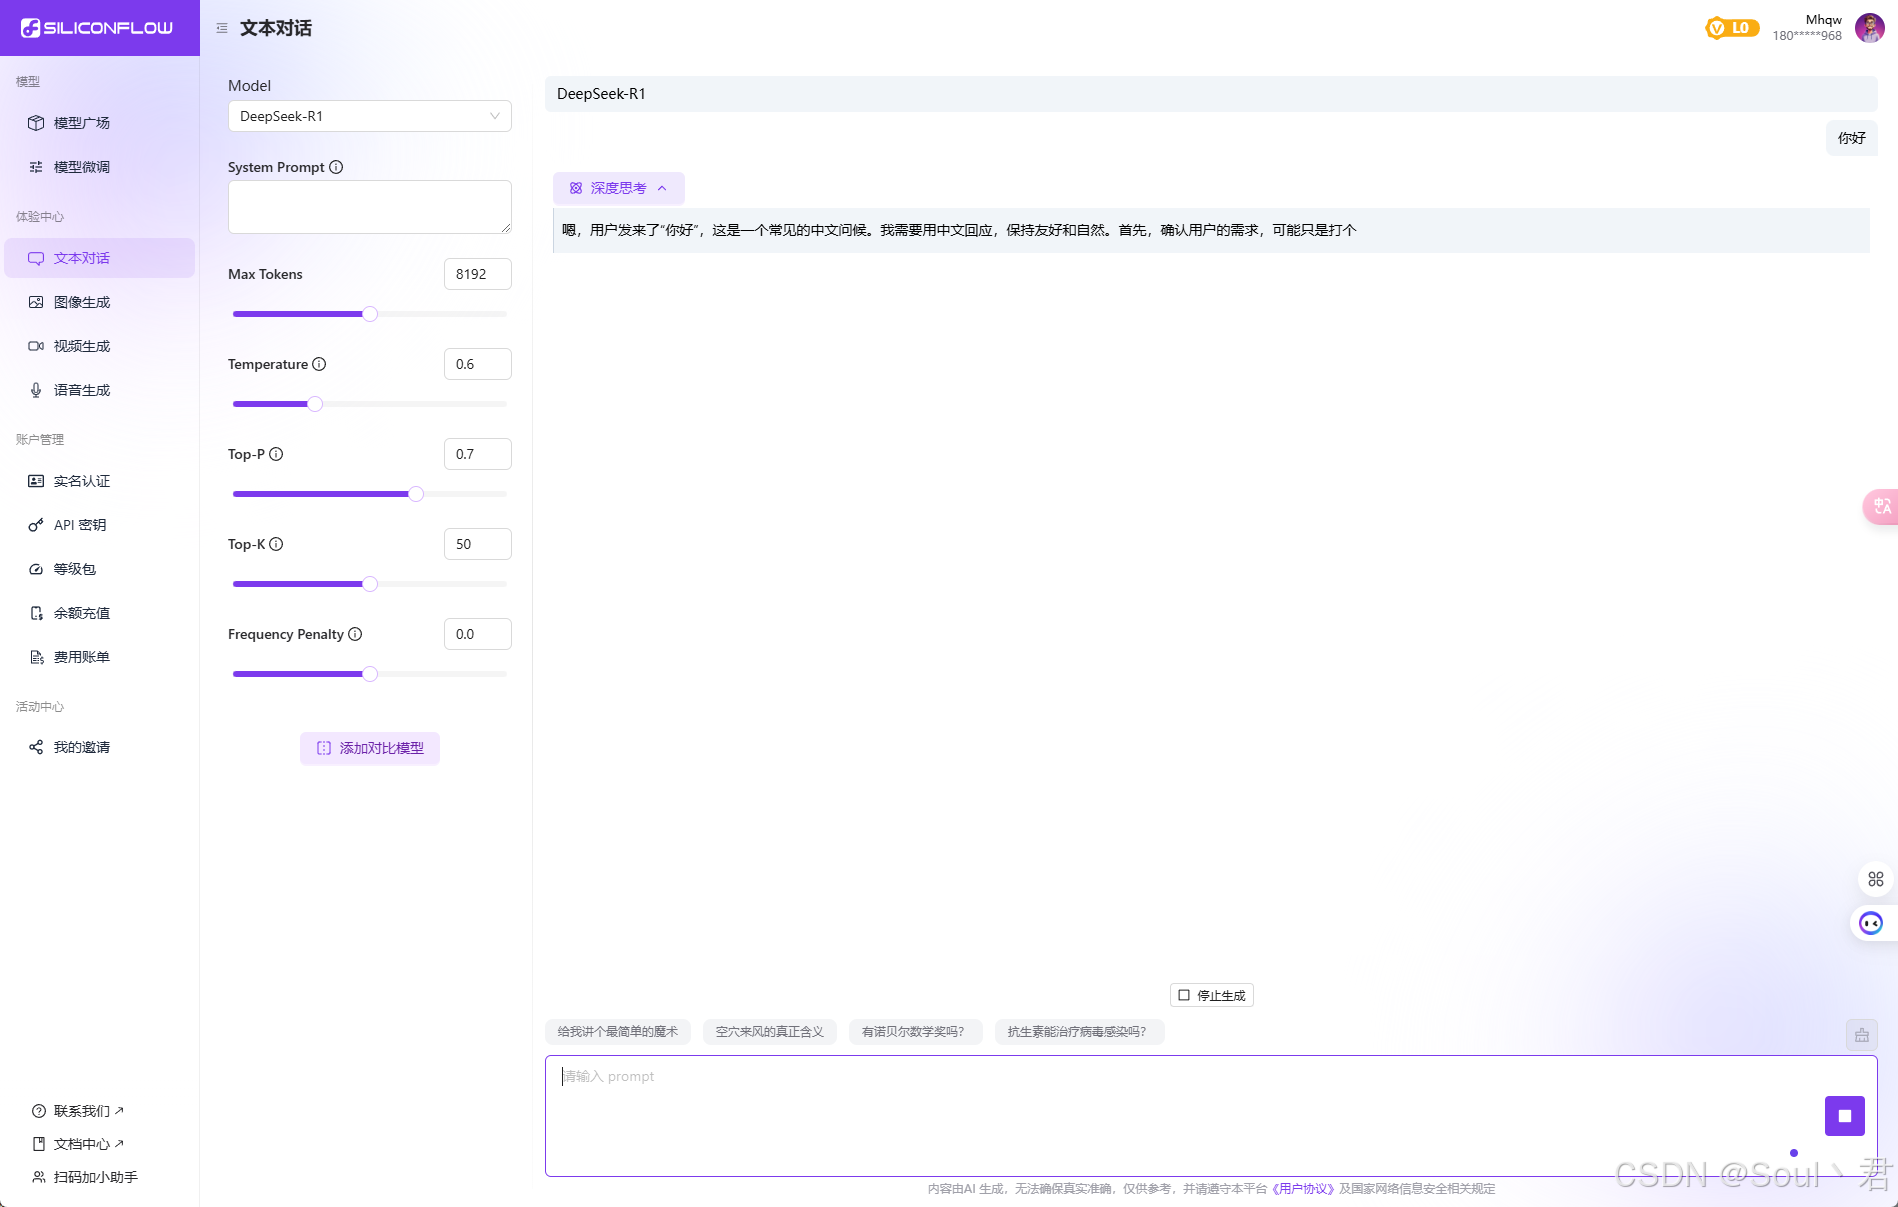Click 扫码加小助手

click(x=85, y=1177)
